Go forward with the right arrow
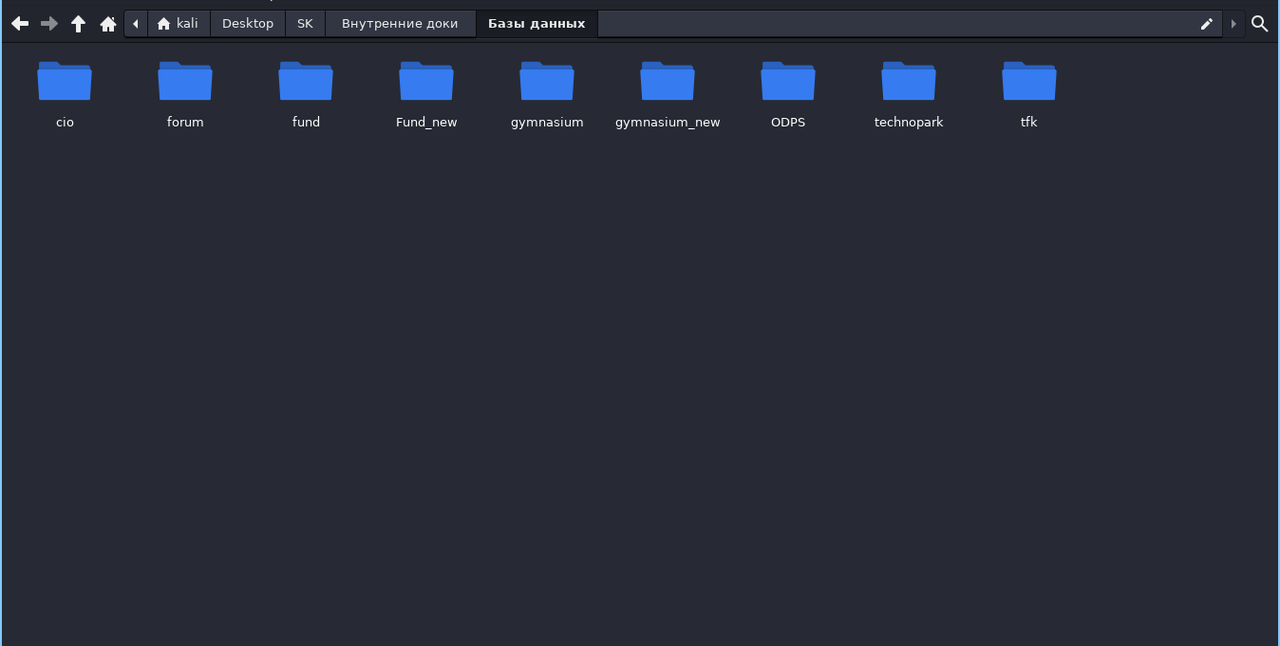Viewport: 1280px width, 646px height. point(49,23)
